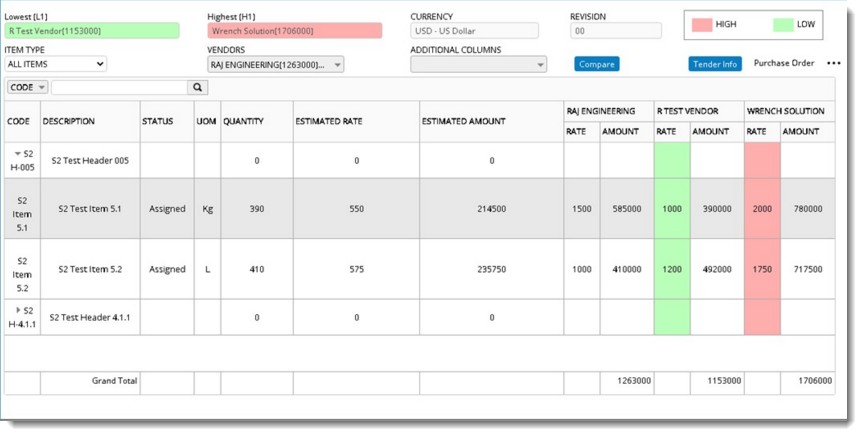Screen dimensions: 862x436
Task: Collapse the S2 H-005 header row
Action: coord(17,154)
